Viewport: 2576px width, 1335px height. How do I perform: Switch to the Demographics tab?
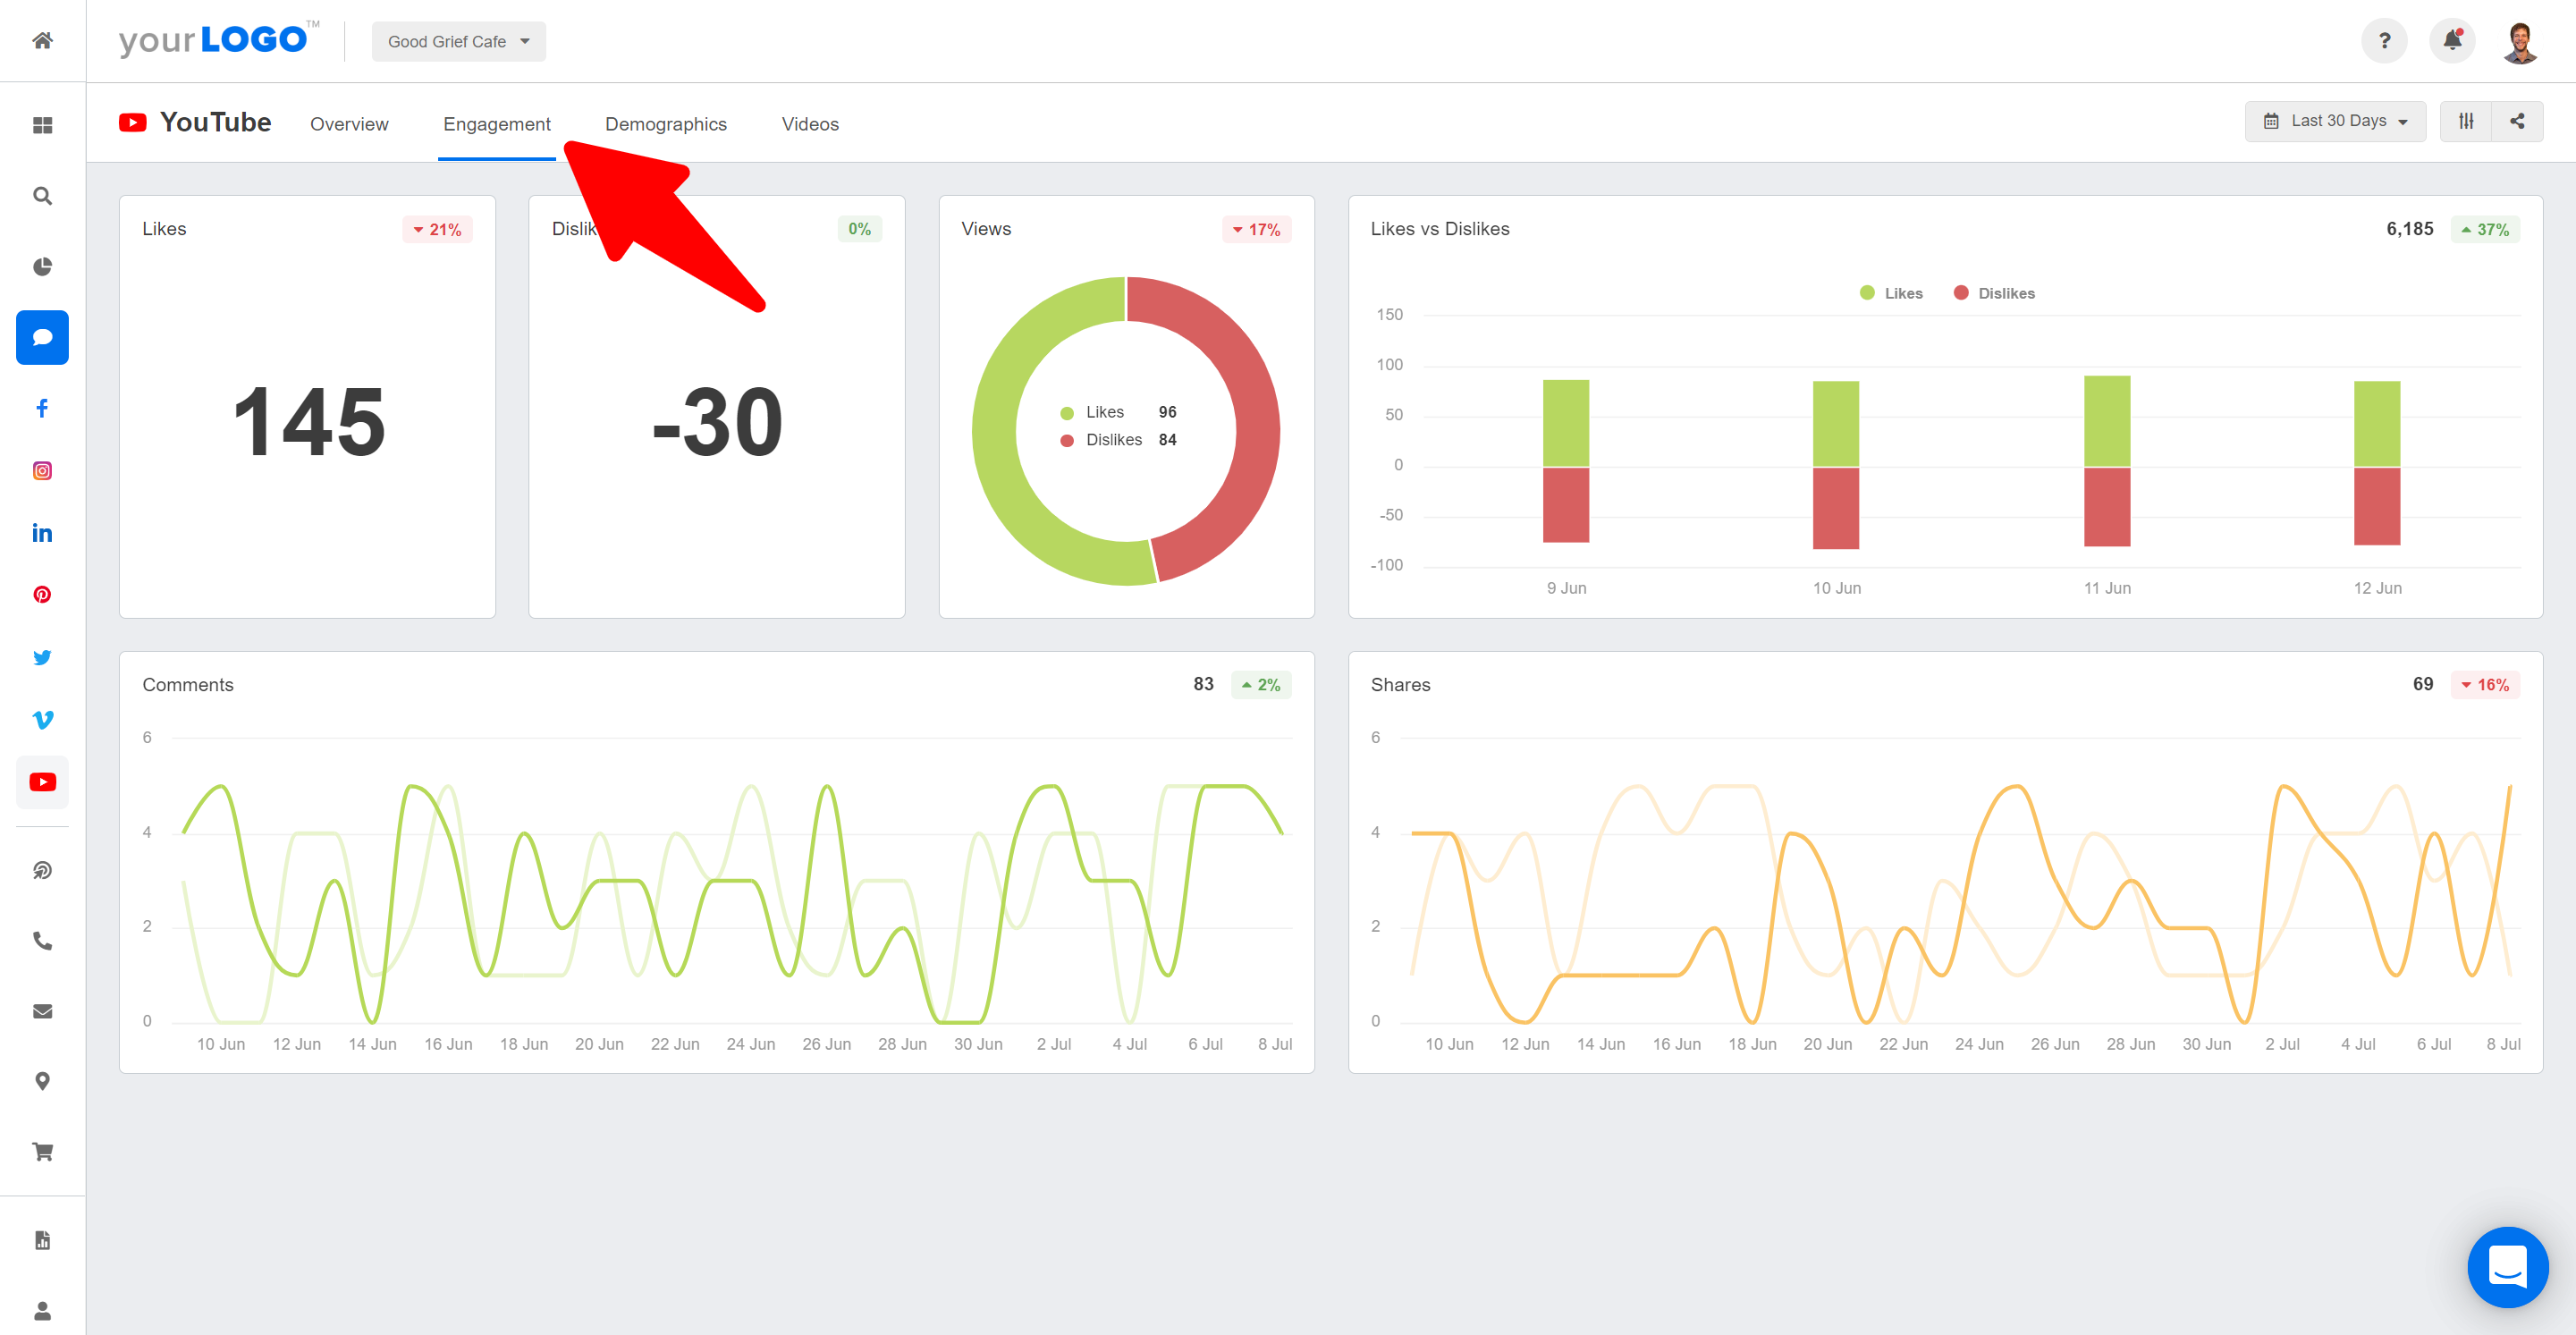tap(665, 123)
